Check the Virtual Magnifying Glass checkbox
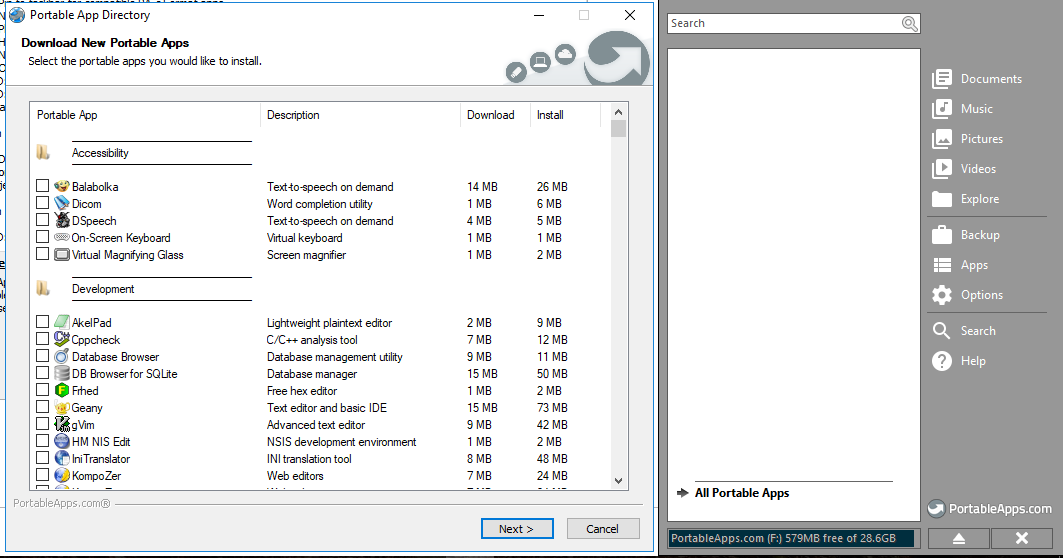This screenshot has width=1063, height=558. pyautogui.click(x=43, y=254)
